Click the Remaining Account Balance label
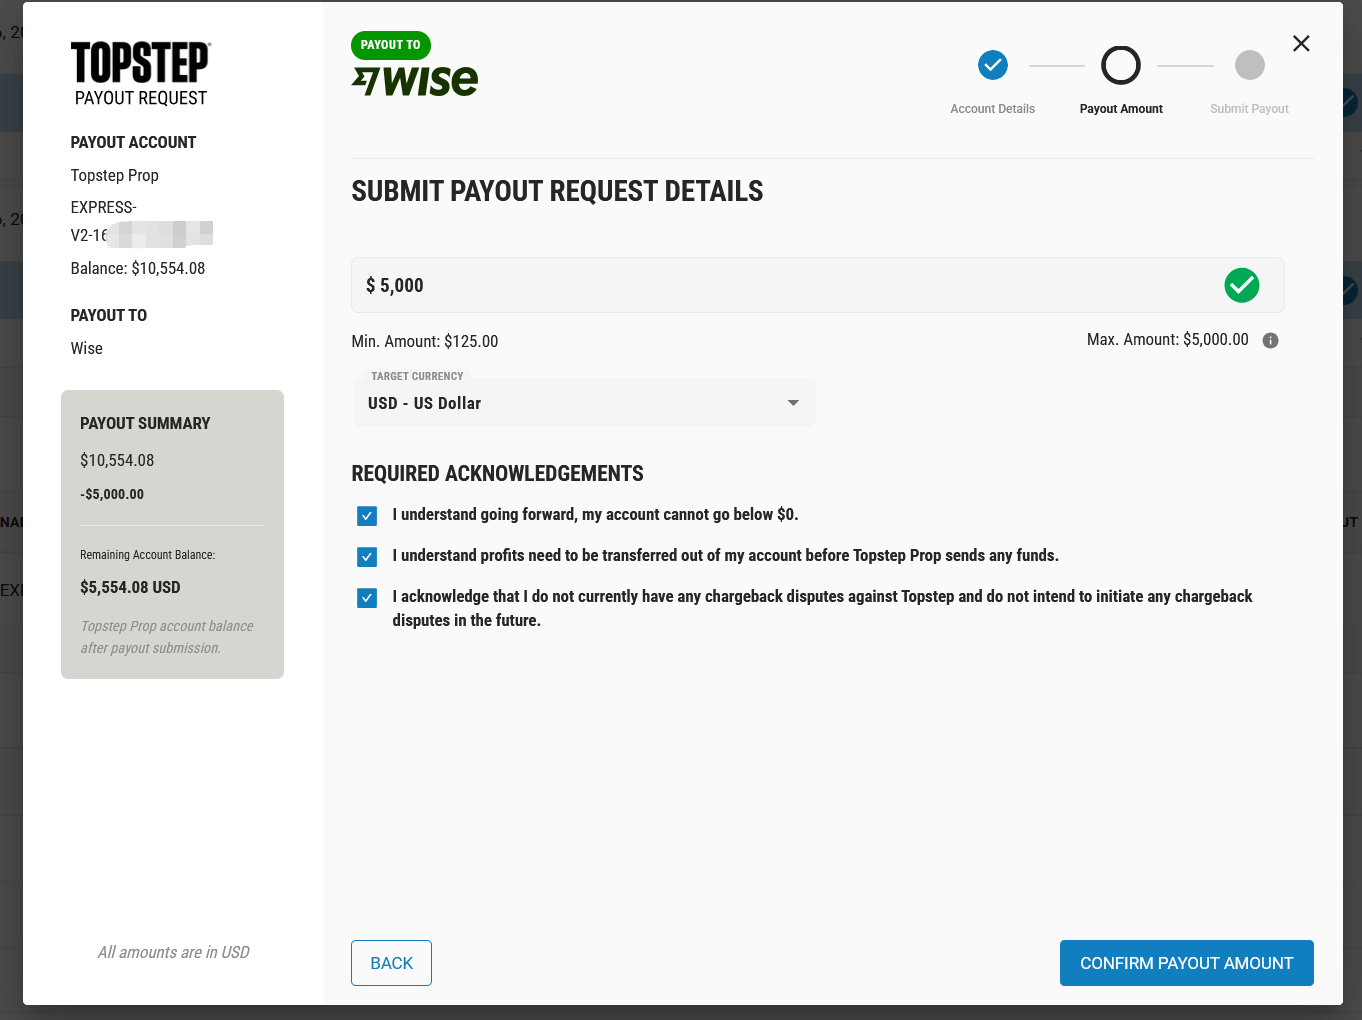This screenshot has height=1020, width=1362. (148, 555)
